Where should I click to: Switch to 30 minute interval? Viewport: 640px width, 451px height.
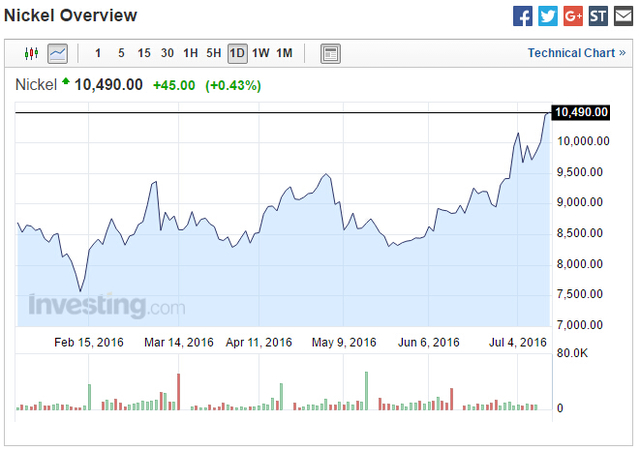click(167, 53)
